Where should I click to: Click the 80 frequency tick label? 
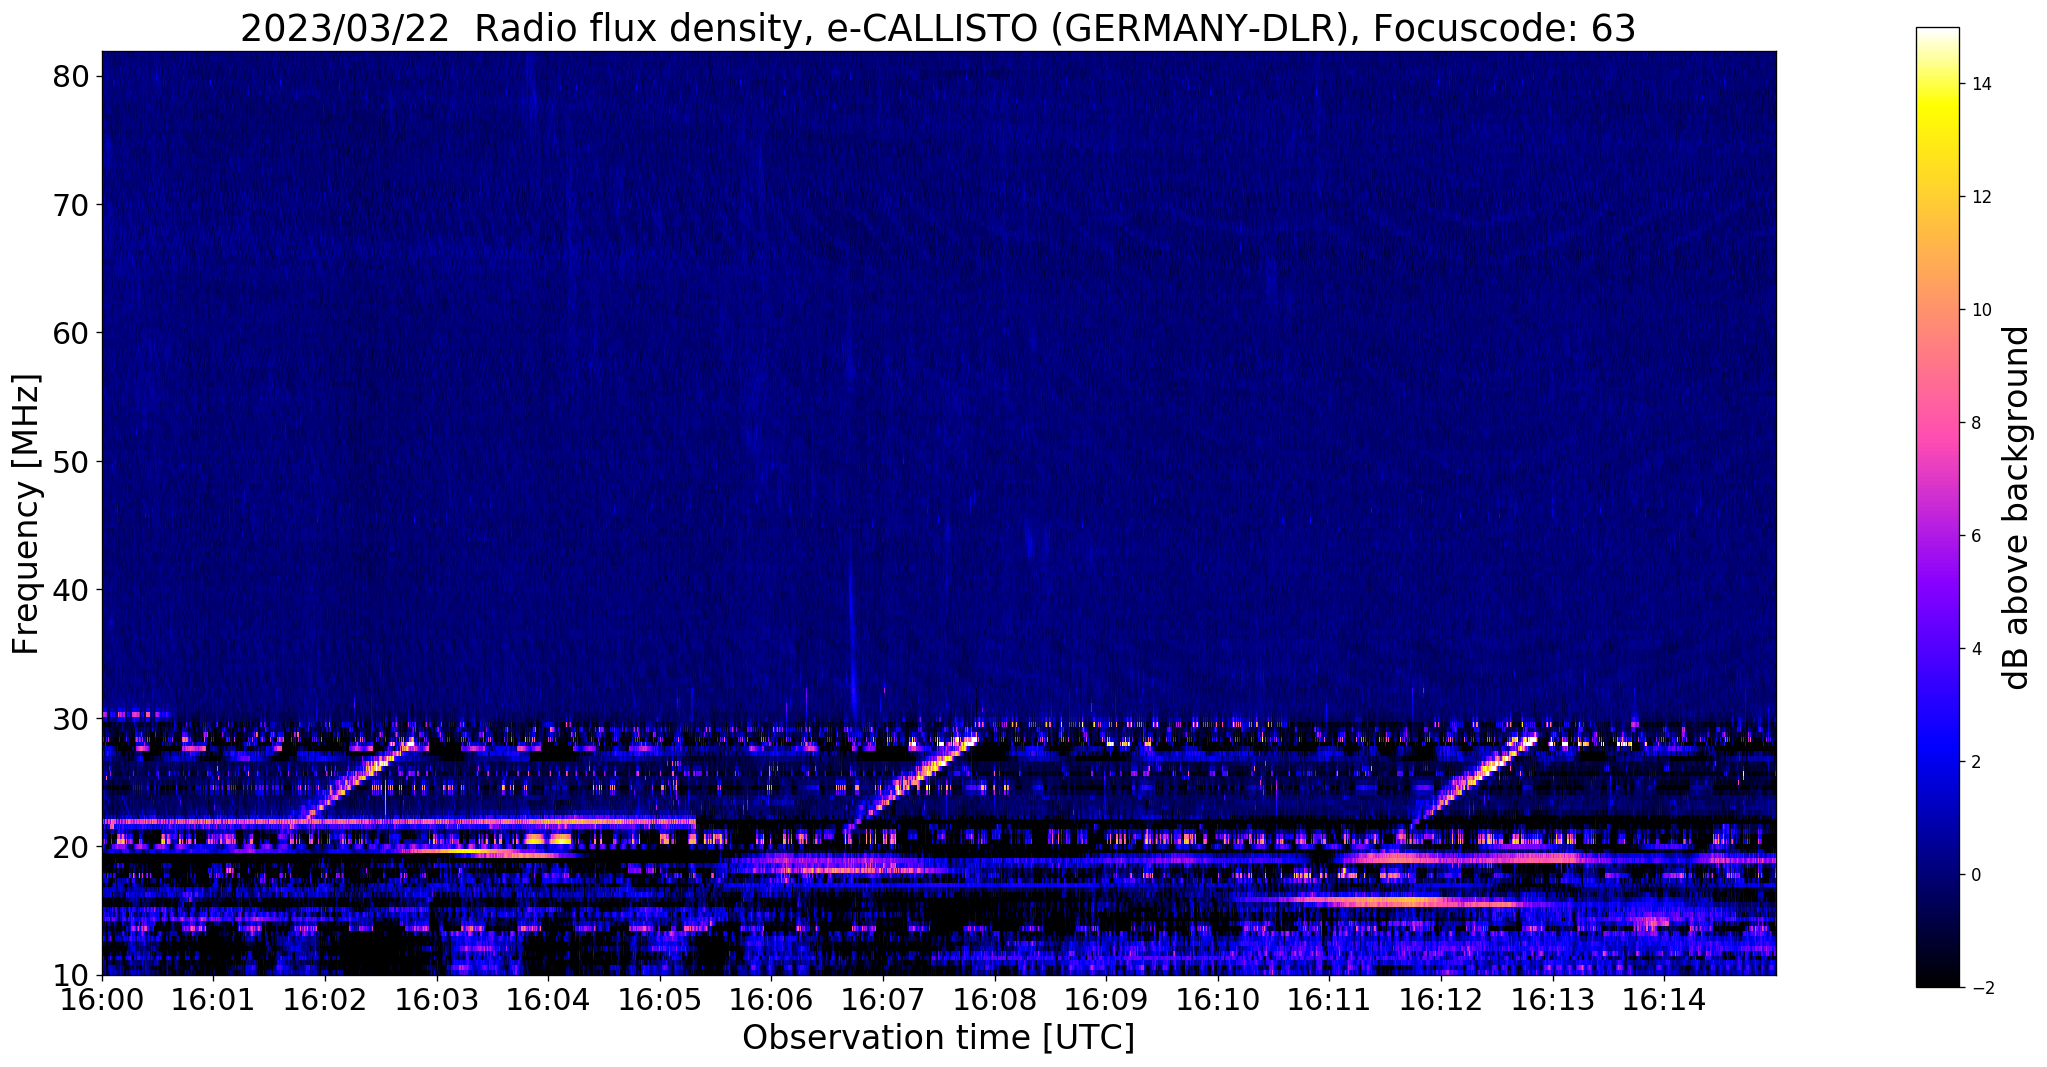pos(71,76)
